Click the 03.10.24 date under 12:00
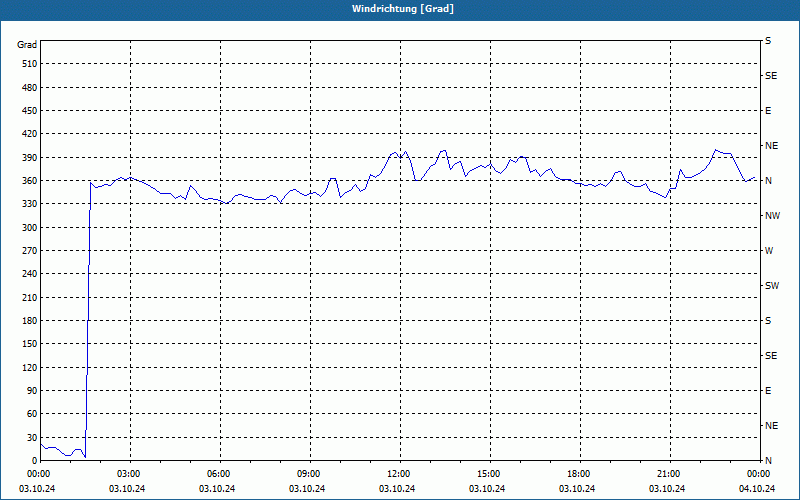This screenshot has width=800, height=500. [397, 489]
